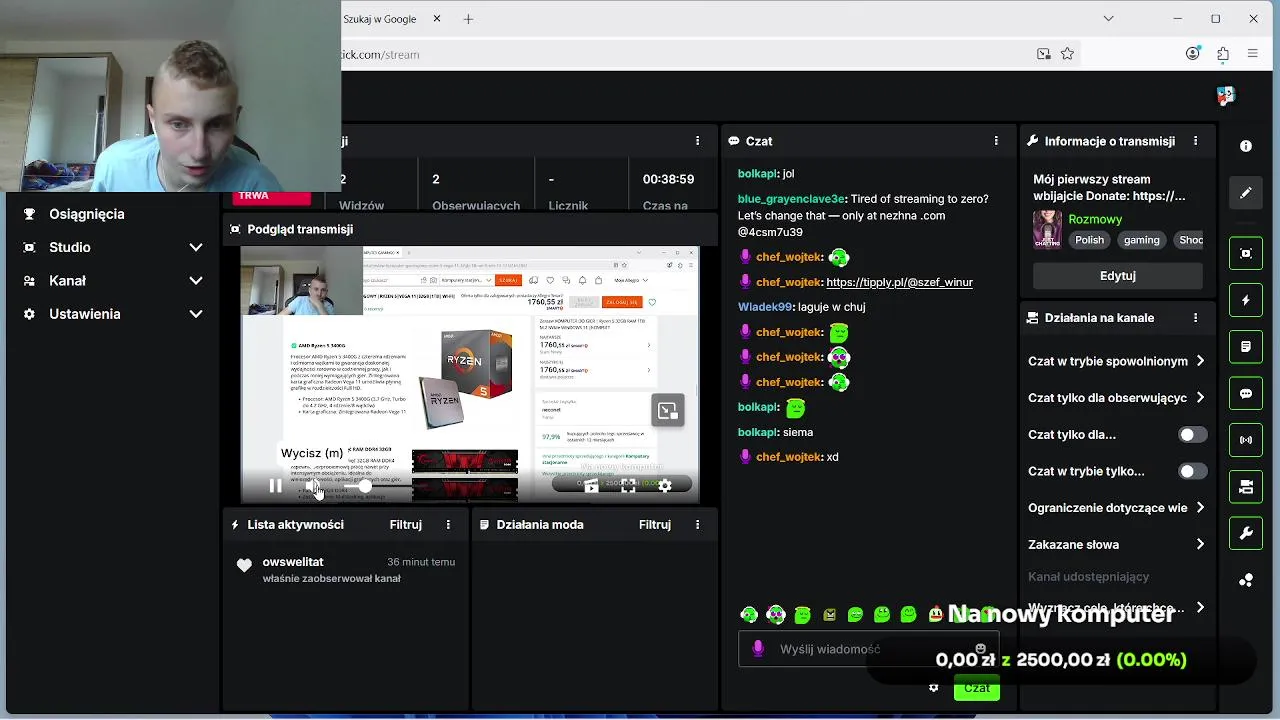This screenshot has width=1280, height=720.
Task: Open chat settings gear beside Czat button
Action: 934,688
